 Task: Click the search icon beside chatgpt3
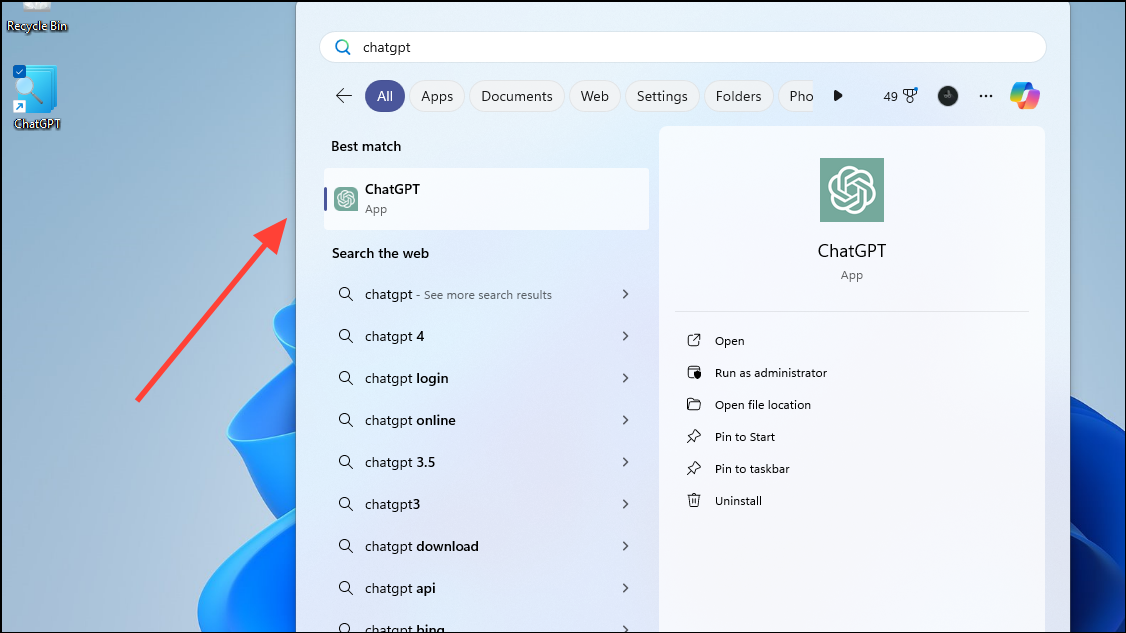[345, 504]
